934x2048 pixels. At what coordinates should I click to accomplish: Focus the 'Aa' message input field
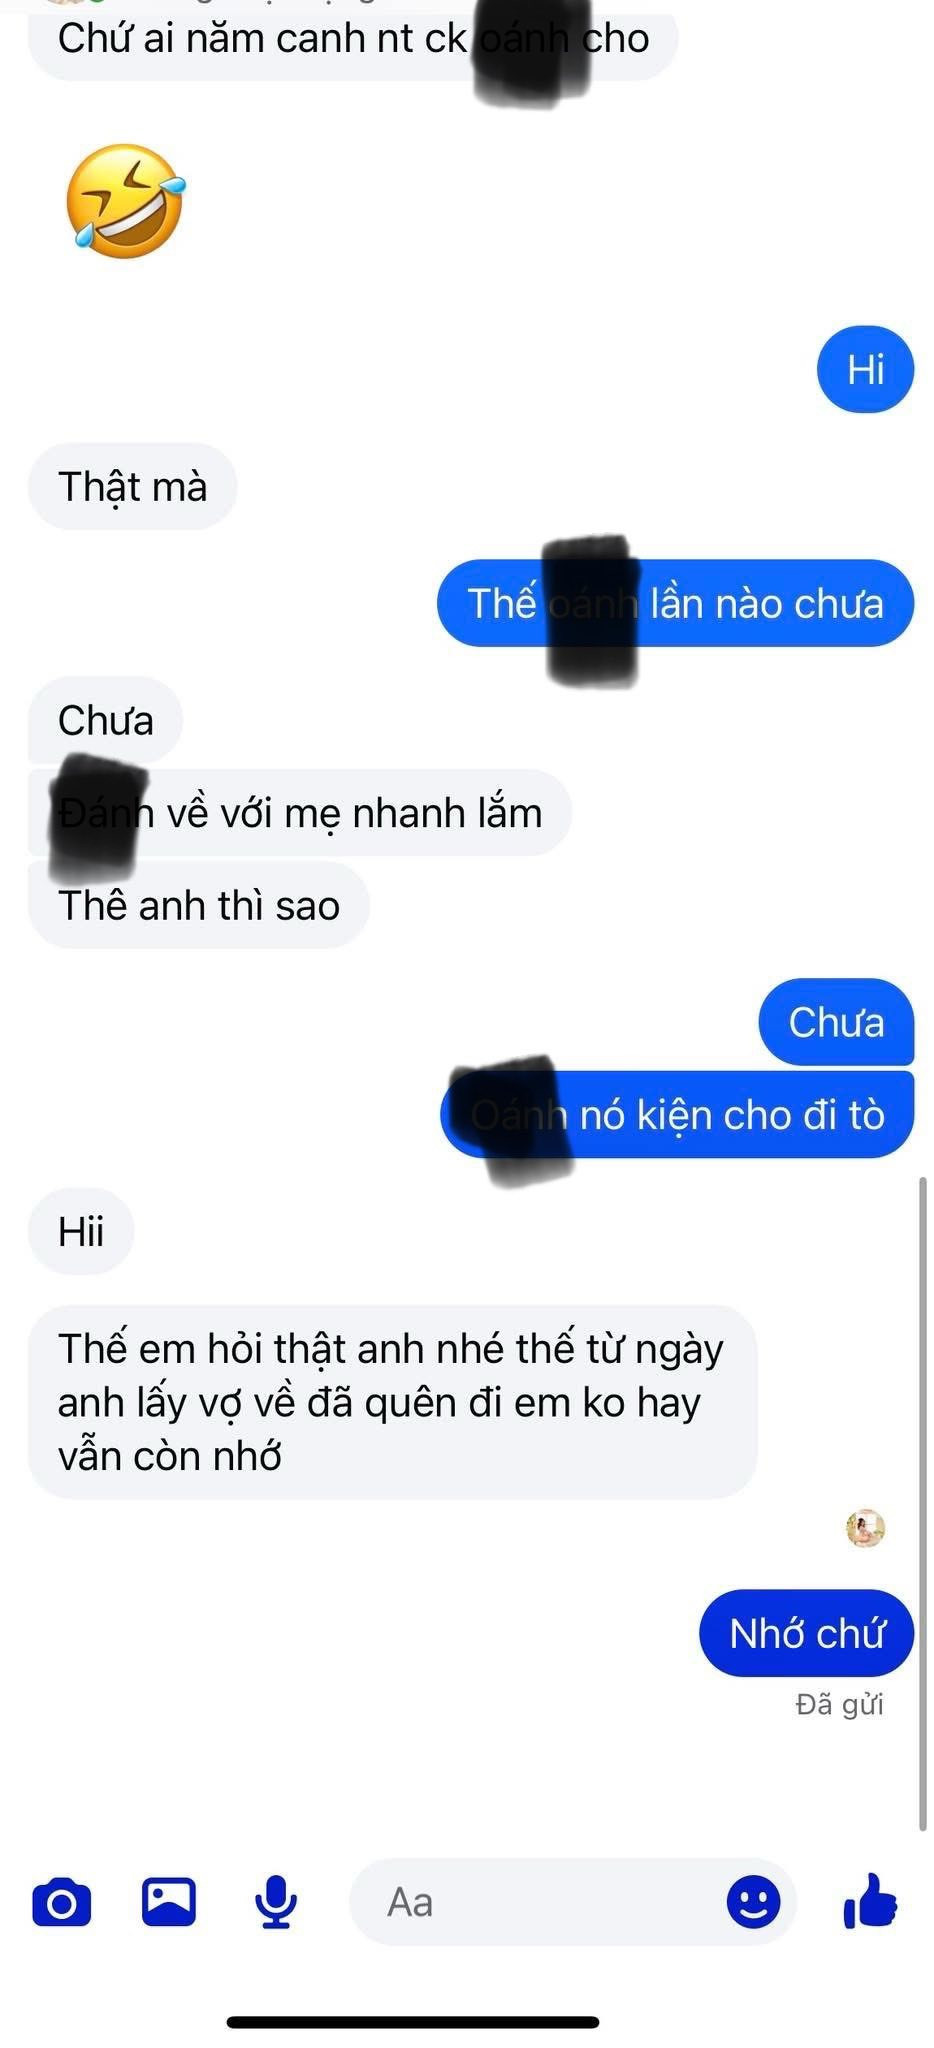point(573,1901)
